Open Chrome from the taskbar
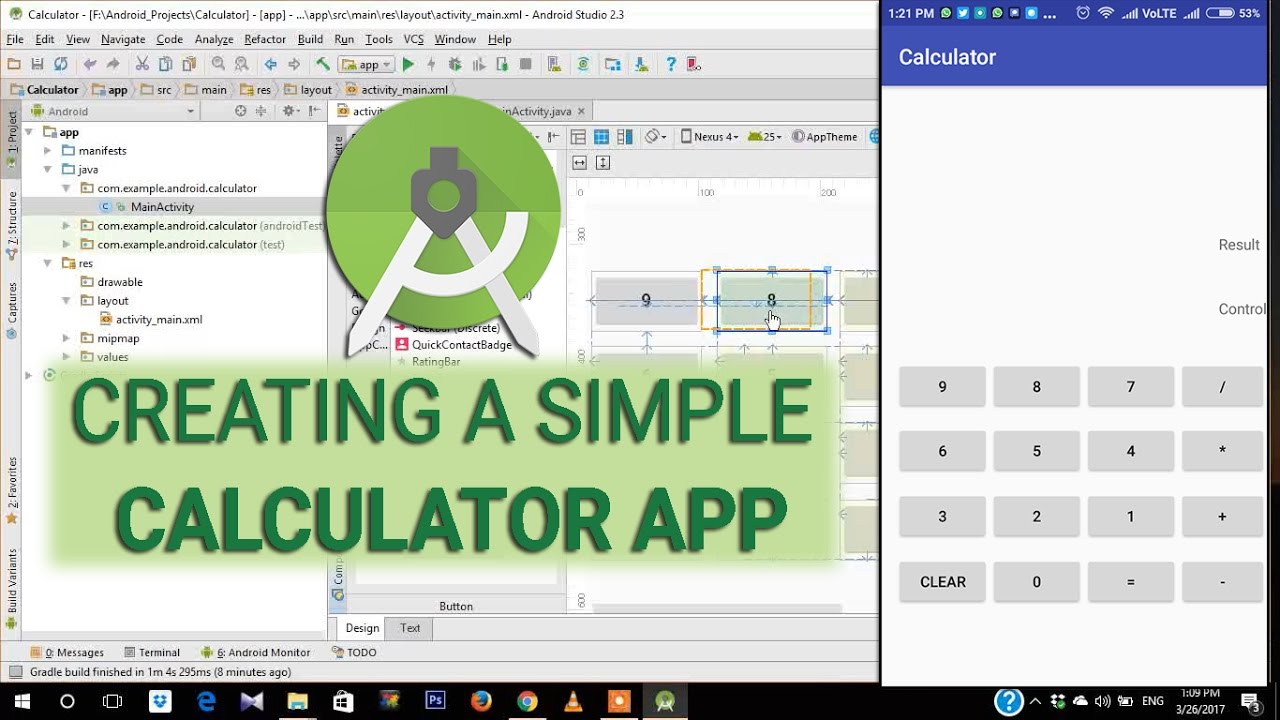 coord(527,701)
